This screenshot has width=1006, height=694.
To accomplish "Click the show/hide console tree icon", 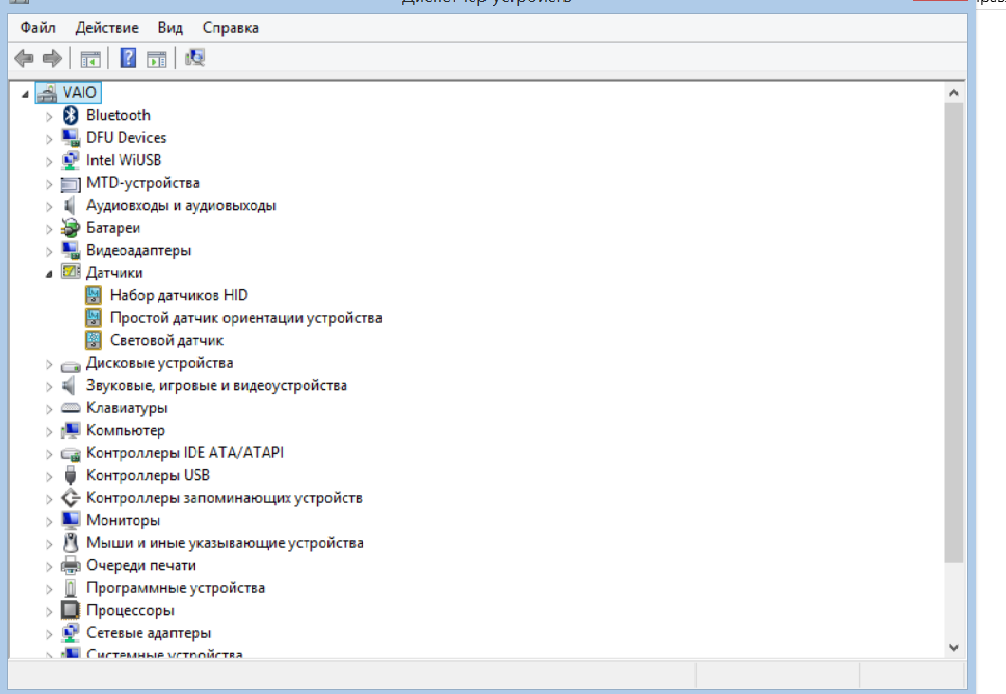I will [91, 59].
